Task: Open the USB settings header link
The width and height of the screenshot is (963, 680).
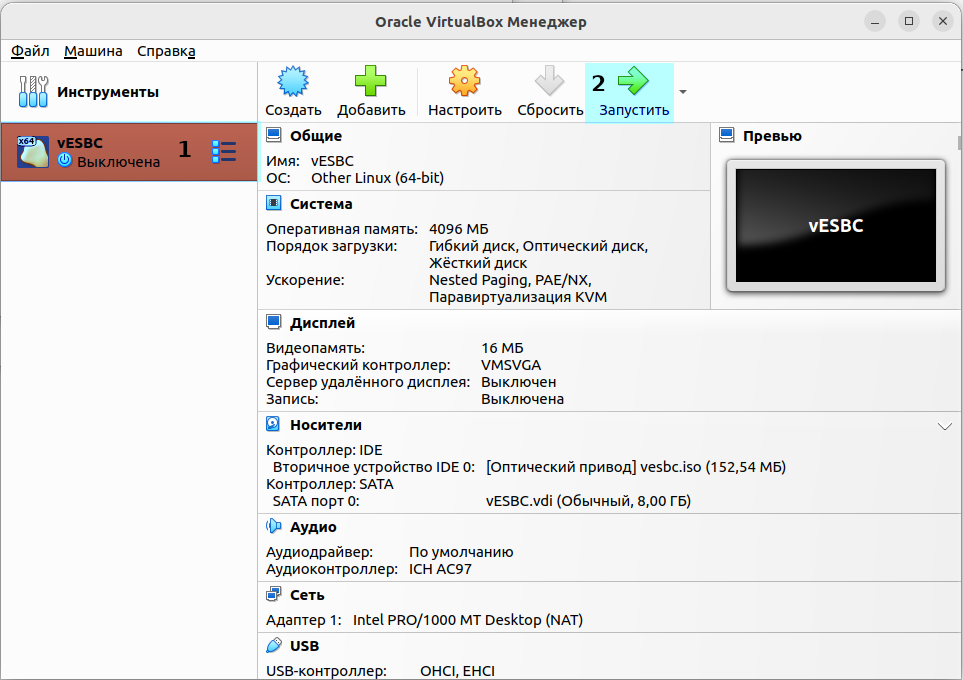Action: pos(304,646)
